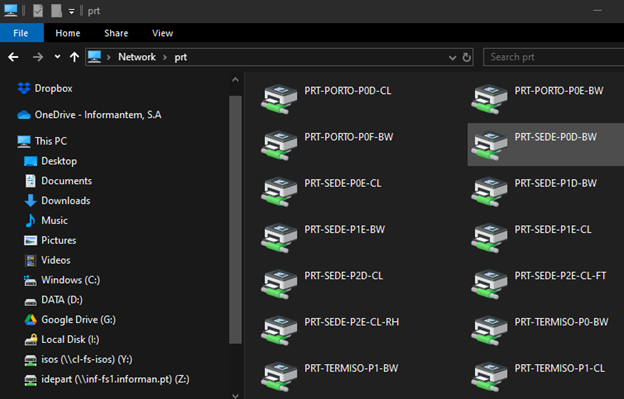Viewport: 624px width, 399px height.
Task: Select Desktop in navigation pane
Action: [x=59, y=161]
